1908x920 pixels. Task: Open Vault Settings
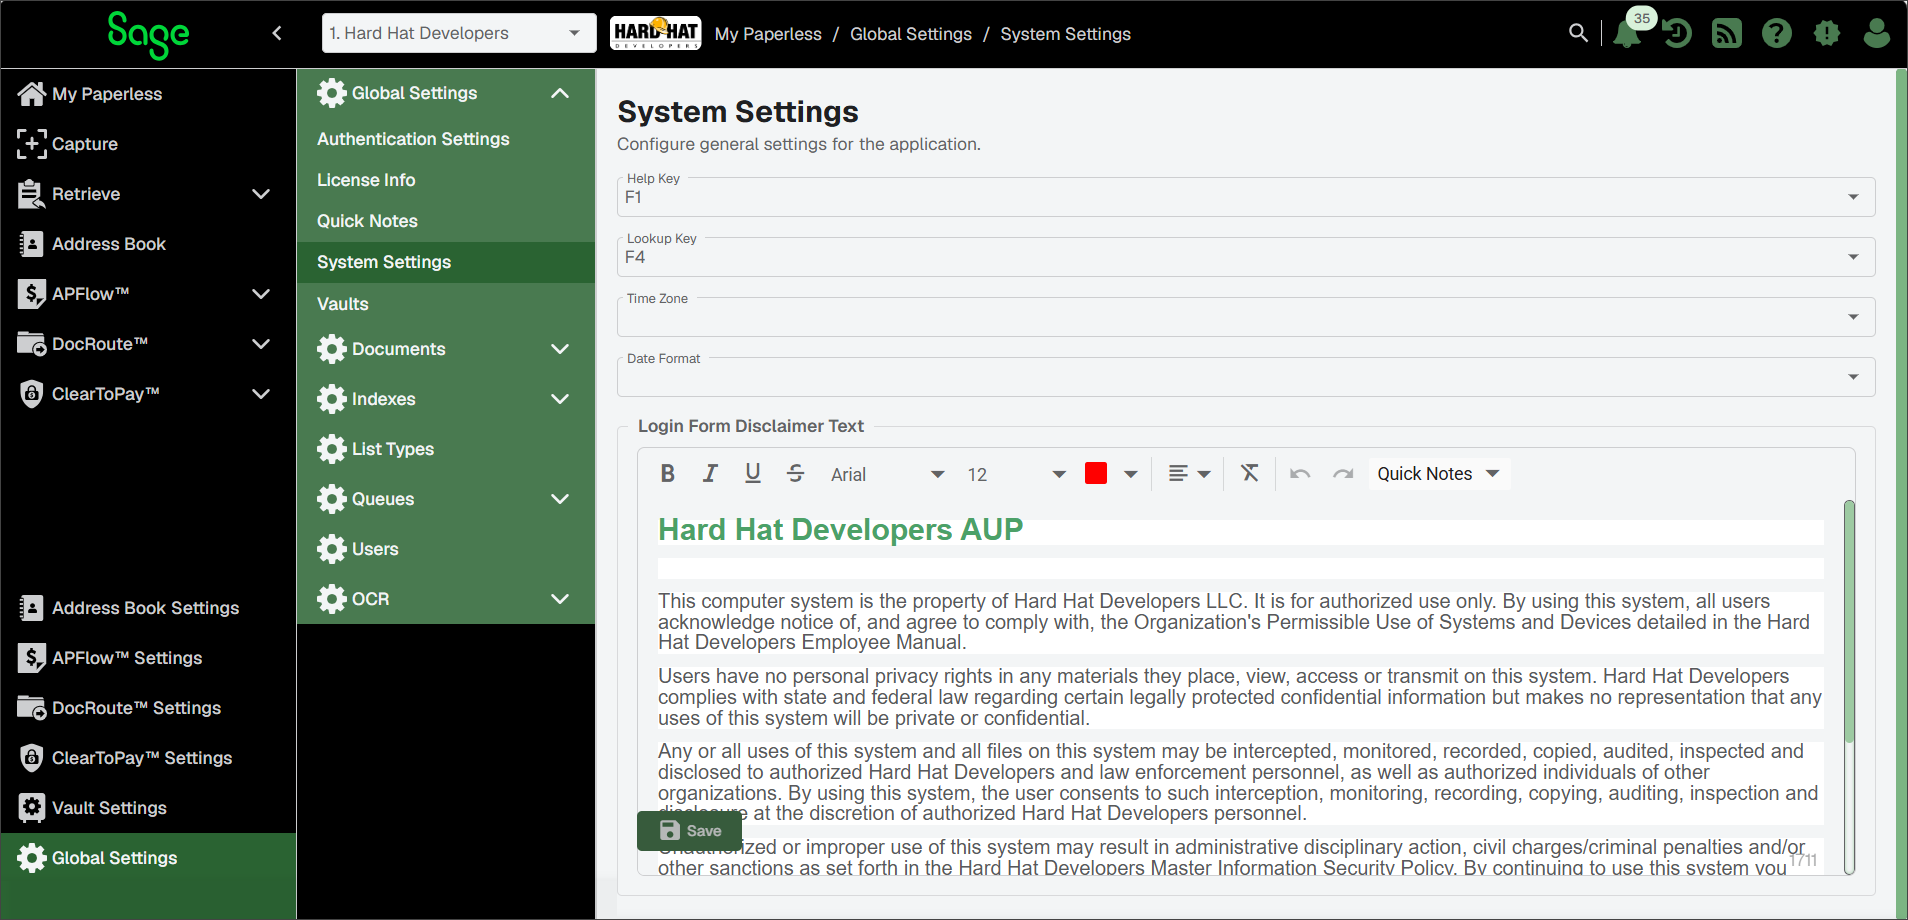click(x=148, y=808)
